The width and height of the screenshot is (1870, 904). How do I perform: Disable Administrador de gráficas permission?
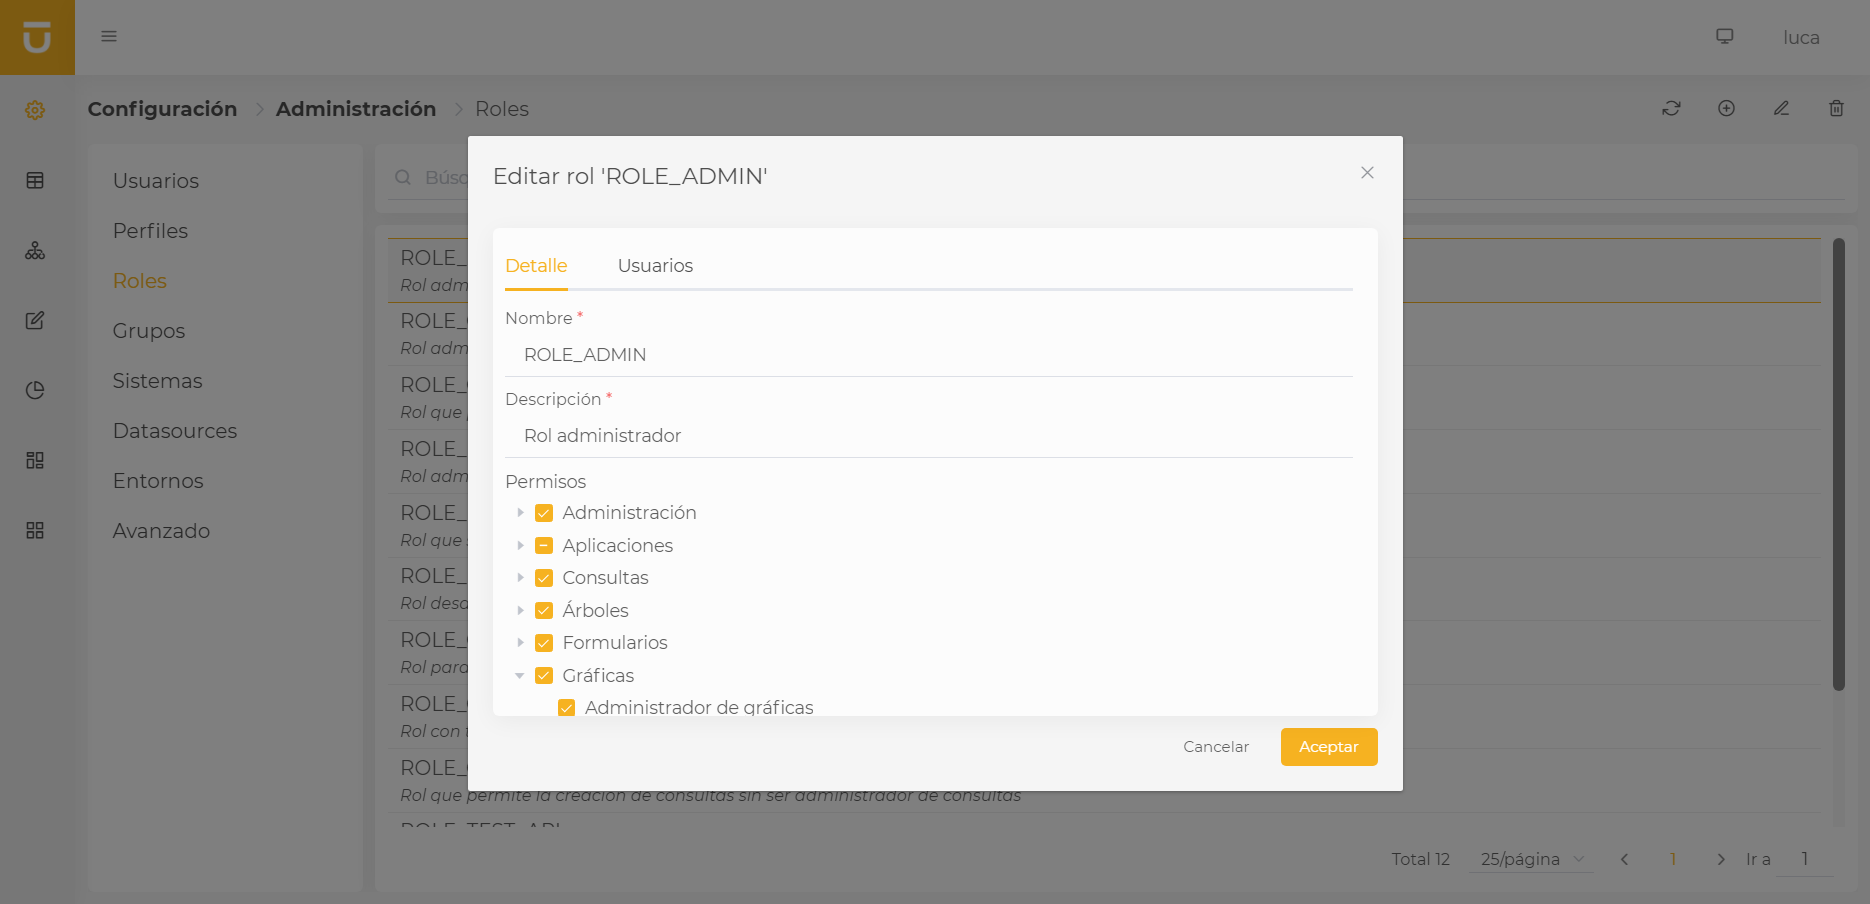567,707
